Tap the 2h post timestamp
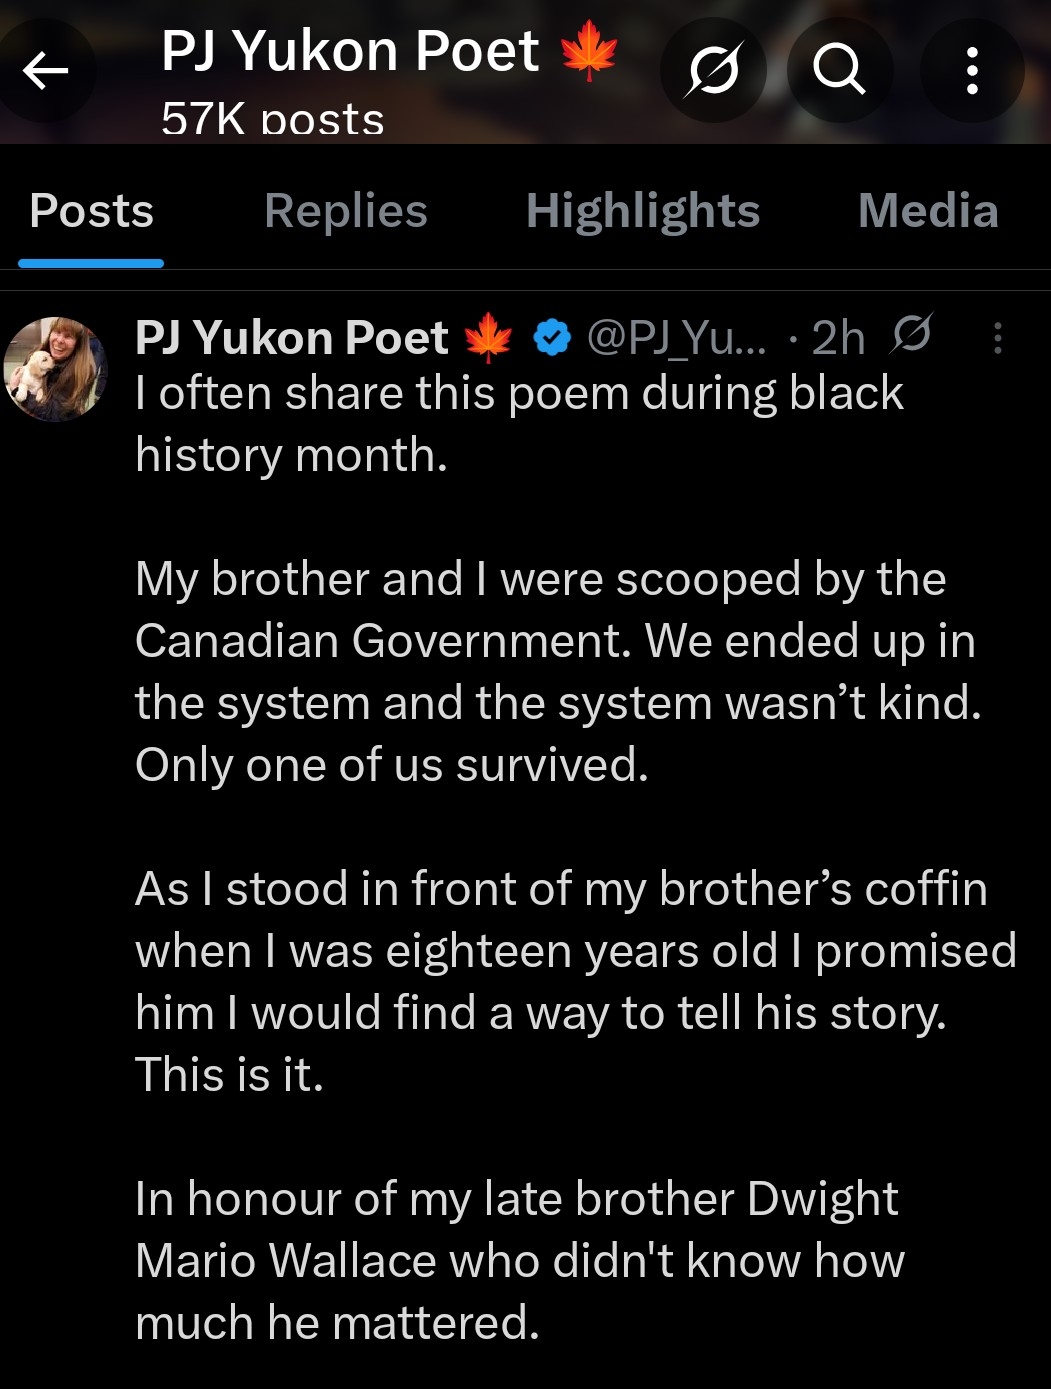 (x=837, y=338)
